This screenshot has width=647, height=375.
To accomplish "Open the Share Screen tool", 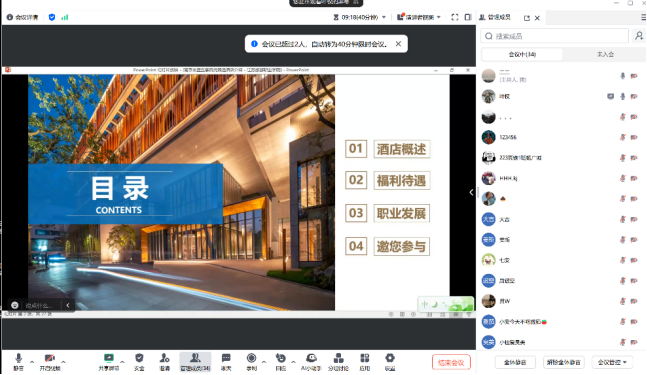I will tap(109, 362).
